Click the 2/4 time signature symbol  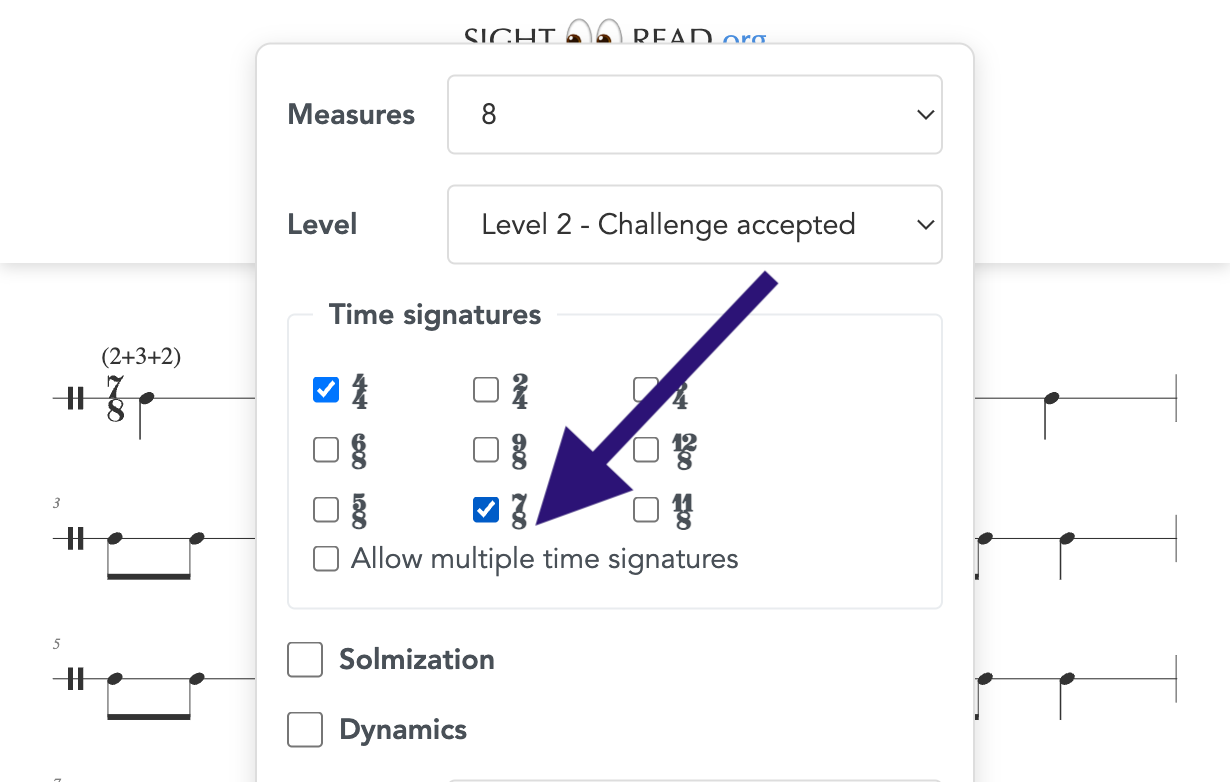[518, 390]
